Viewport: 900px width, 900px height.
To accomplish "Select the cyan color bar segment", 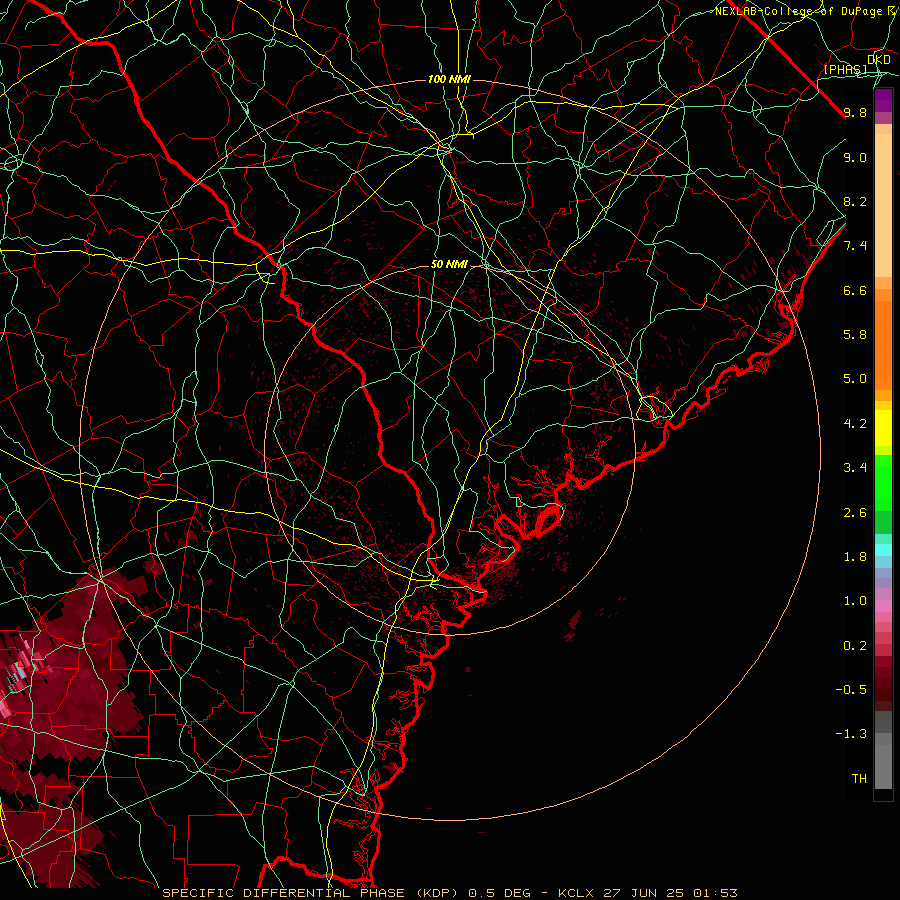I will tap(883, 550).
